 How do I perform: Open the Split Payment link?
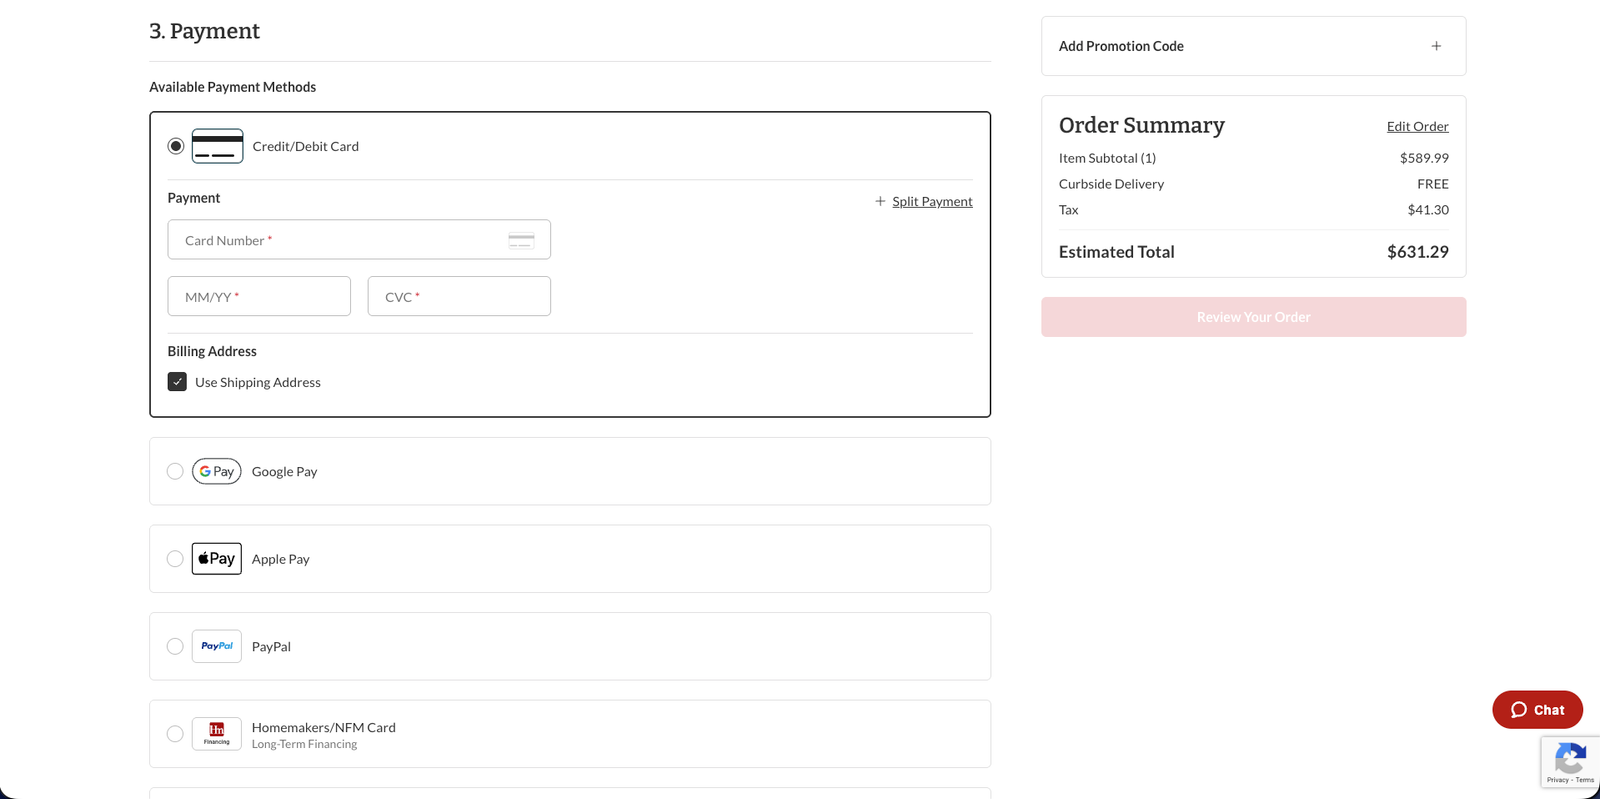tap(932, 201)
